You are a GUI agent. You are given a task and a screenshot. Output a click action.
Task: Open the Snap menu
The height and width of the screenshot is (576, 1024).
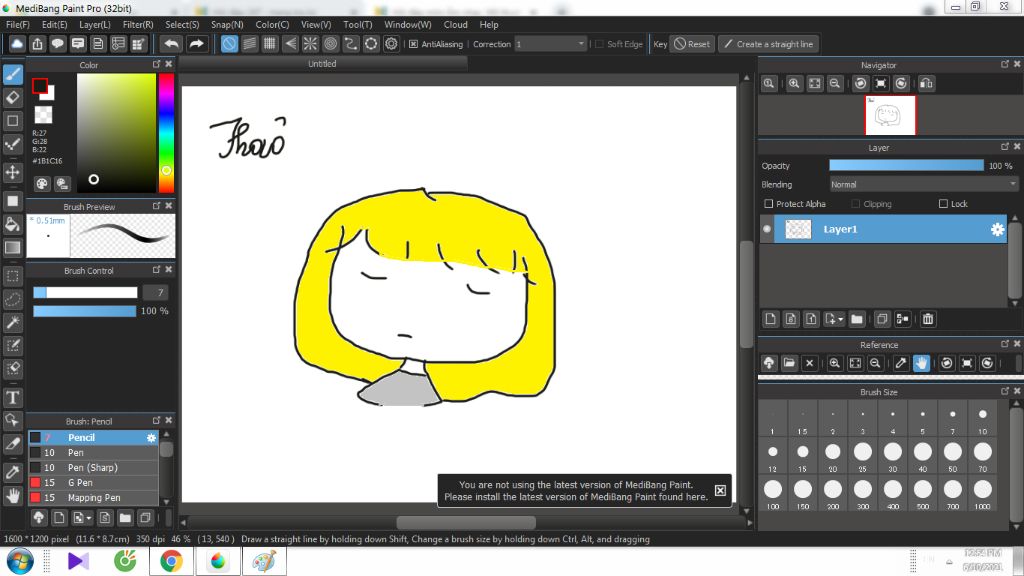click(x=227, y=25)
